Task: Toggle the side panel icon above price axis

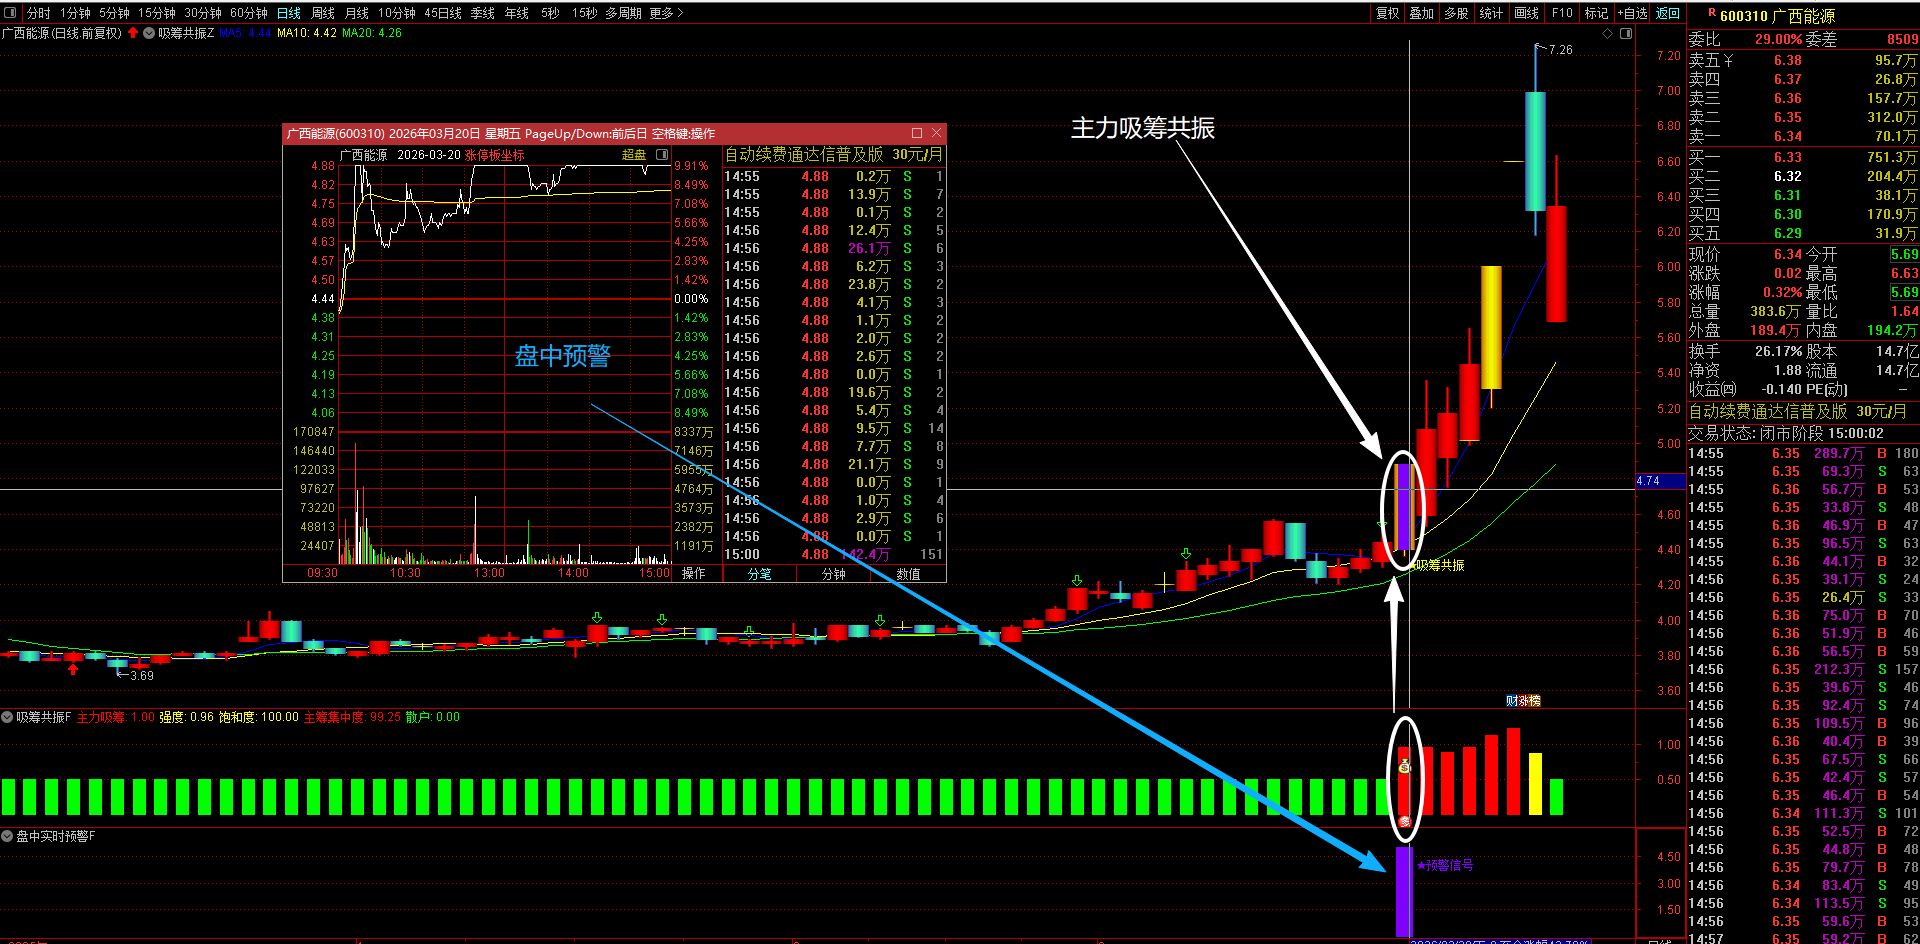Action: coord(1626,34)
